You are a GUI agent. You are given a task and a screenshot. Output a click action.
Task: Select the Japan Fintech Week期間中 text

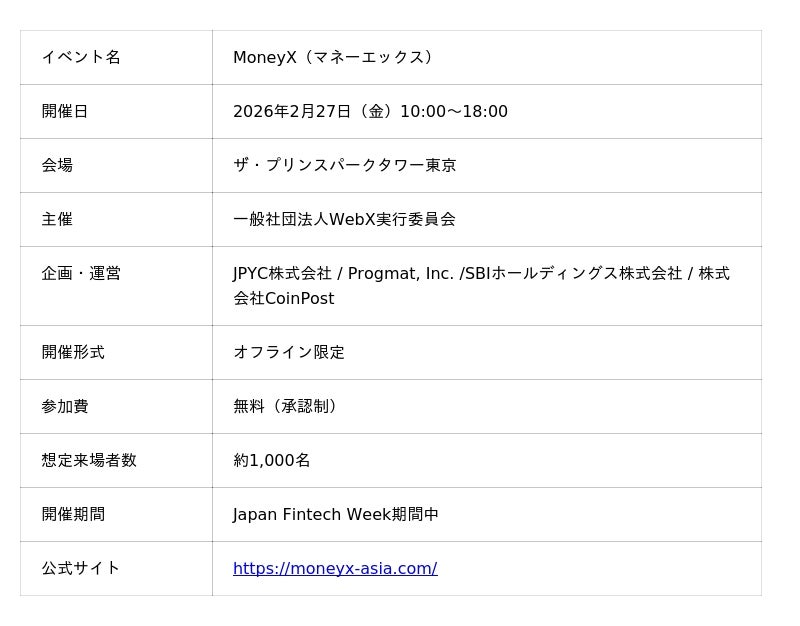[336, 514]
